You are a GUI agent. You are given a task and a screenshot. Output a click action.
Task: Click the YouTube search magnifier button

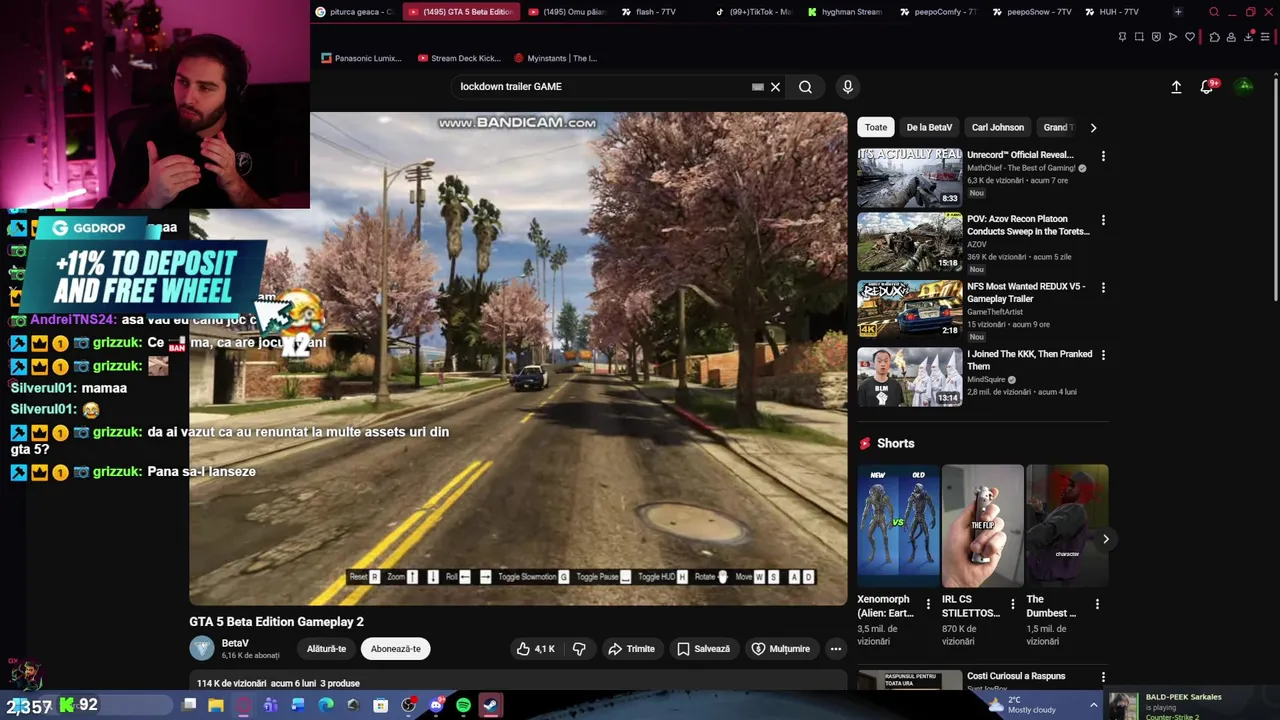click(805, 87)
